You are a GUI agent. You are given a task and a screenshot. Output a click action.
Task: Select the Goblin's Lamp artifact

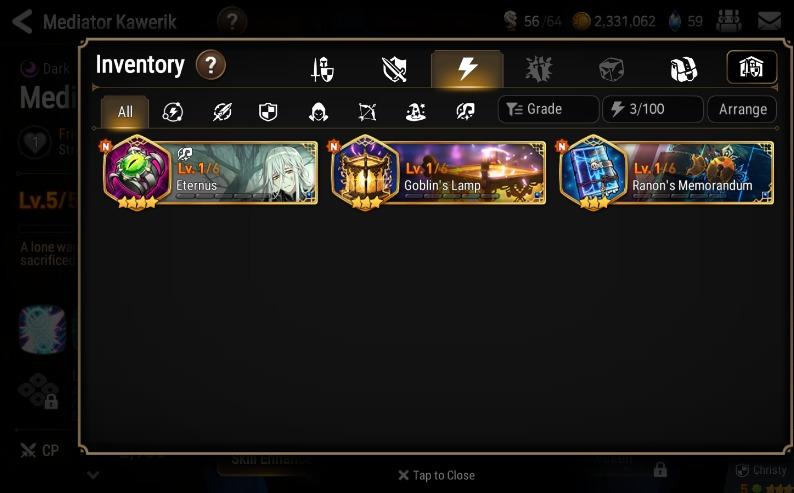tap(438, 173)
